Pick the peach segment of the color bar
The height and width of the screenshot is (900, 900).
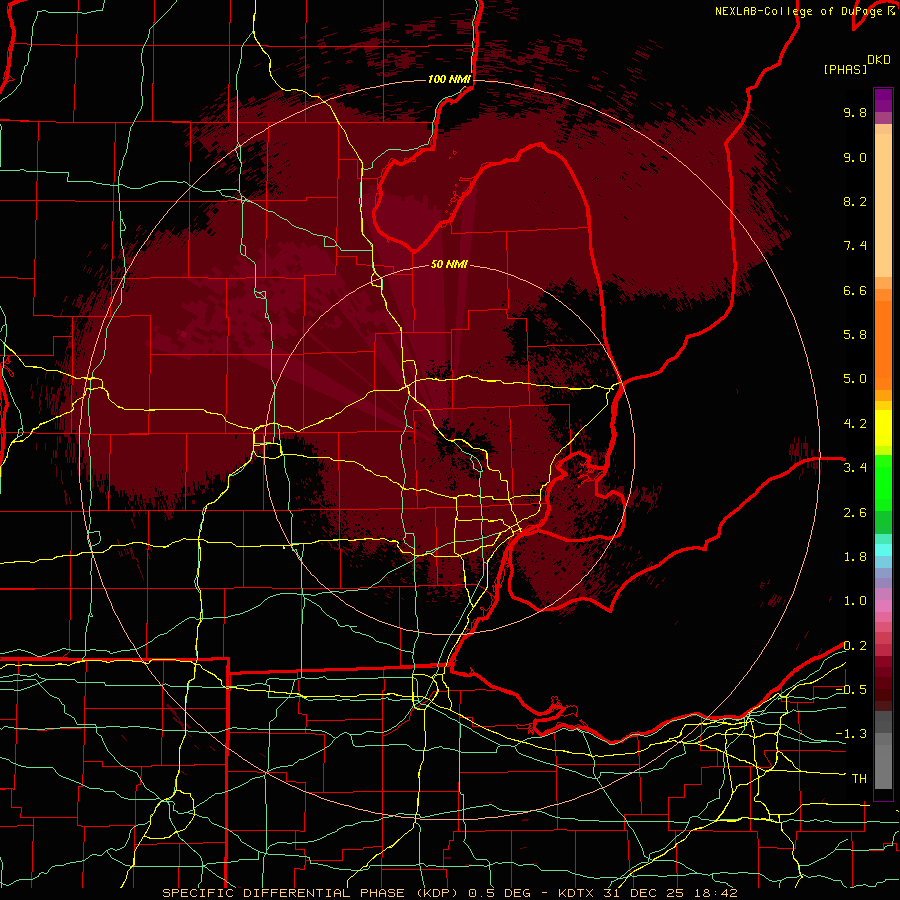point(883,207)
